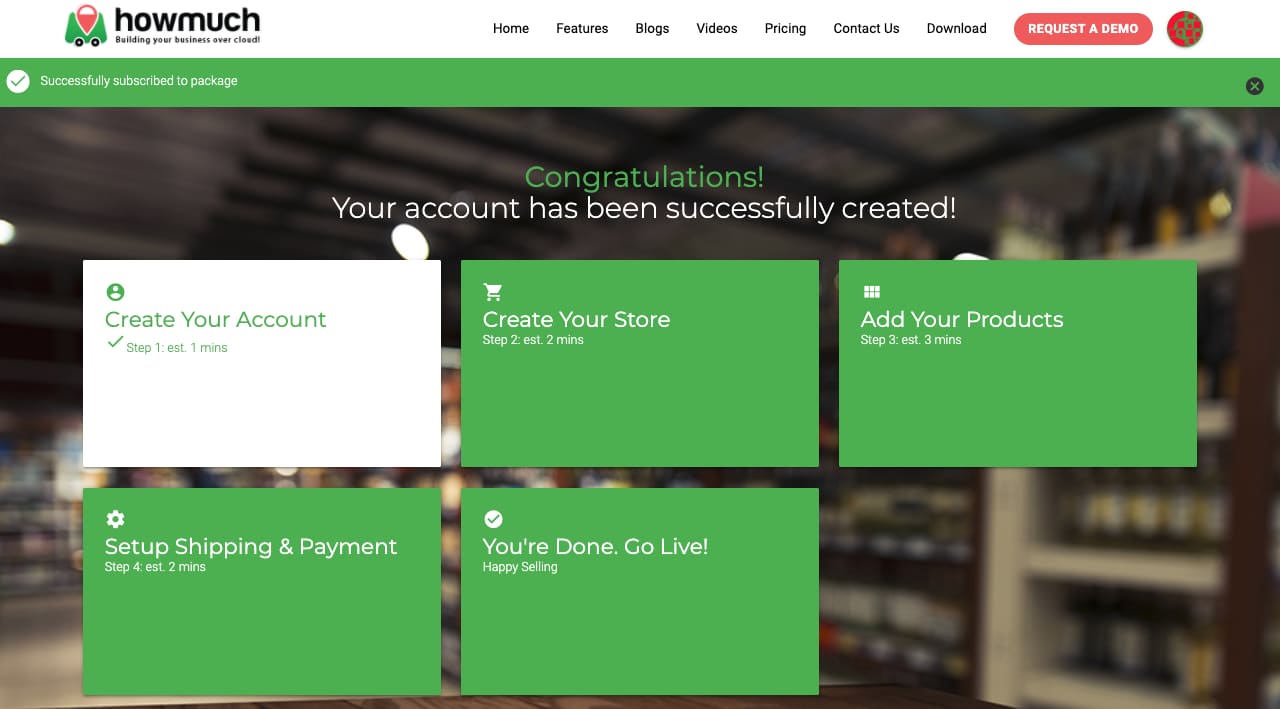Screen dimensions: 1280x709
Task: Click the gear icon on the Setup Shipping & Payment card
Action: pos(115,519)
